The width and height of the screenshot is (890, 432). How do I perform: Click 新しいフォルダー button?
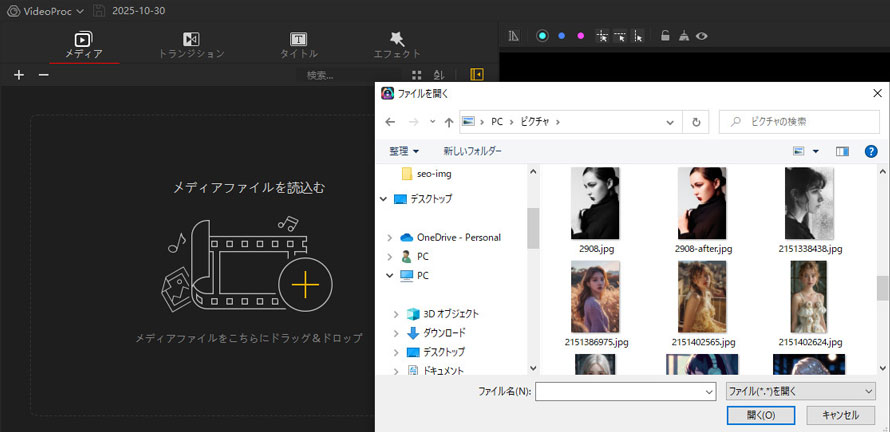(x=472, y=151)
